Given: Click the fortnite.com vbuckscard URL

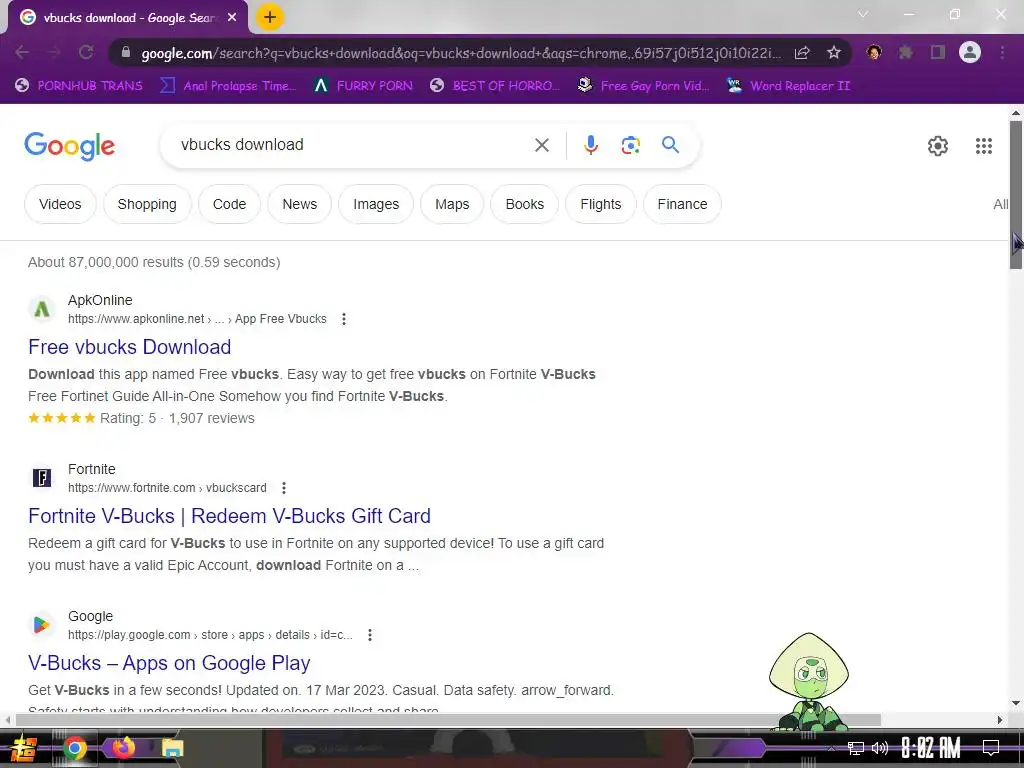Looking at the screenshot, I should click(x=167, y=488).
